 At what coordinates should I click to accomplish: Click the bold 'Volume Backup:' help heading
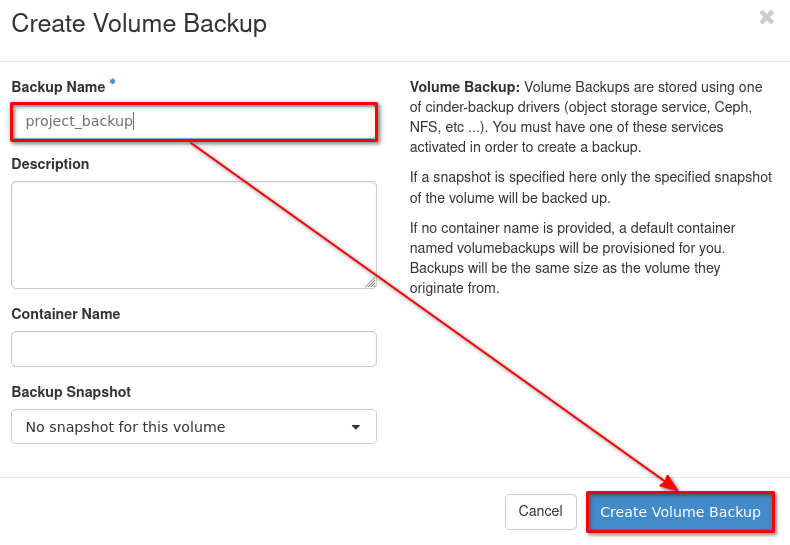coord(465,87)
